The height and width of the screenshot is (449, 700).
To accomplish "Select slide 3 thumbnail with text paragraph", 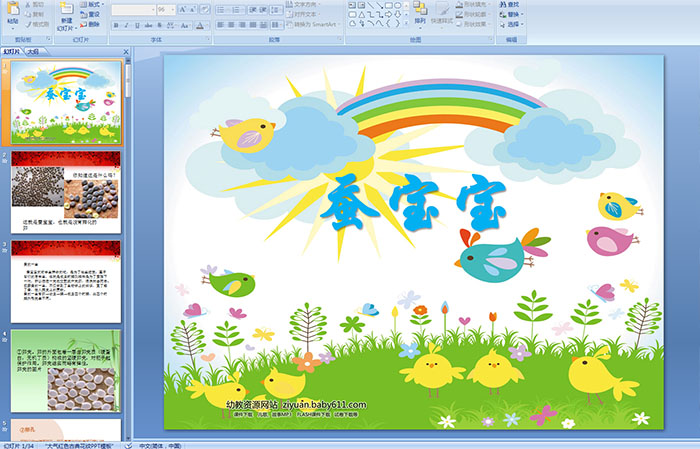I will (x=66, y=281).
